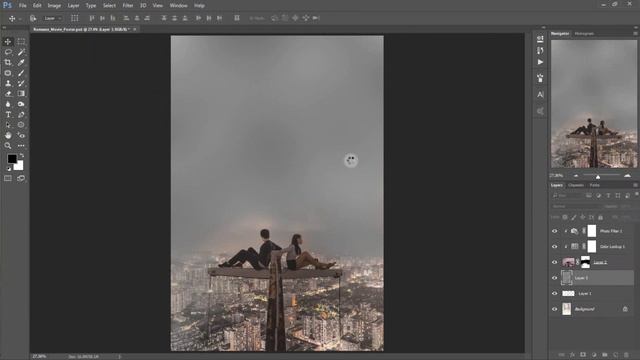Add layer mask from Layers panel bottom
Image resolution: width=640 pixels, height=360 pixels.
click(583, 355)
